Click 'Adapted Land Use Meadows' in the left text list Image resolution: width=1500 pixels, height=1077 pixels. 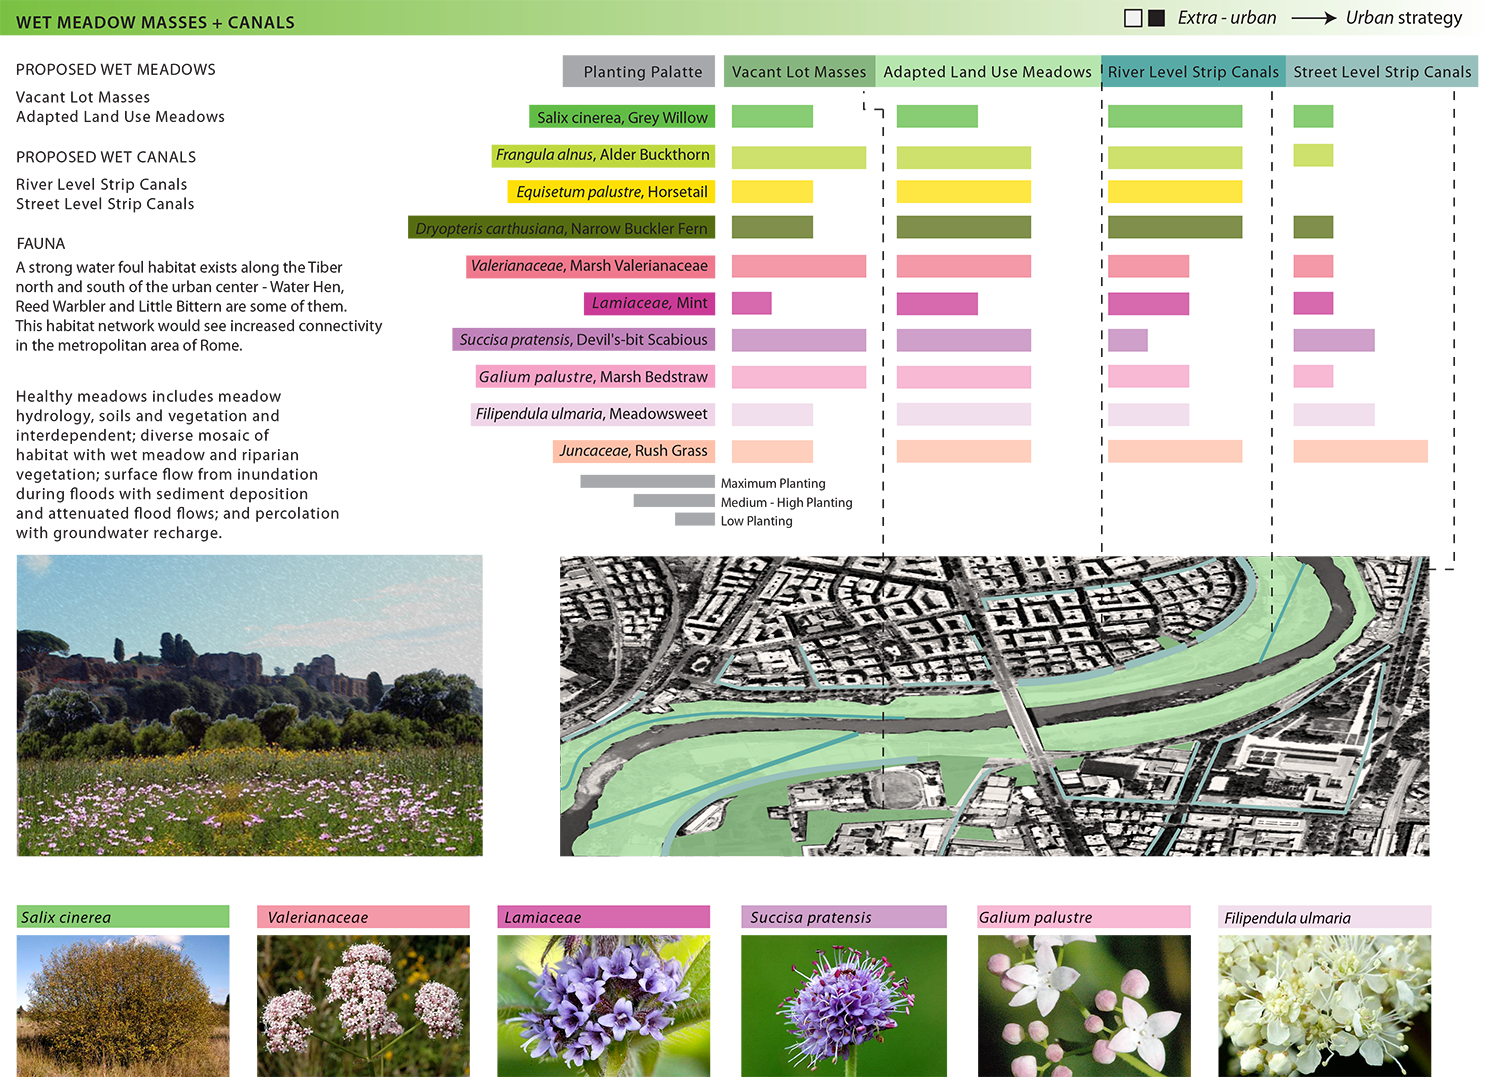click(x=120, y=117)
